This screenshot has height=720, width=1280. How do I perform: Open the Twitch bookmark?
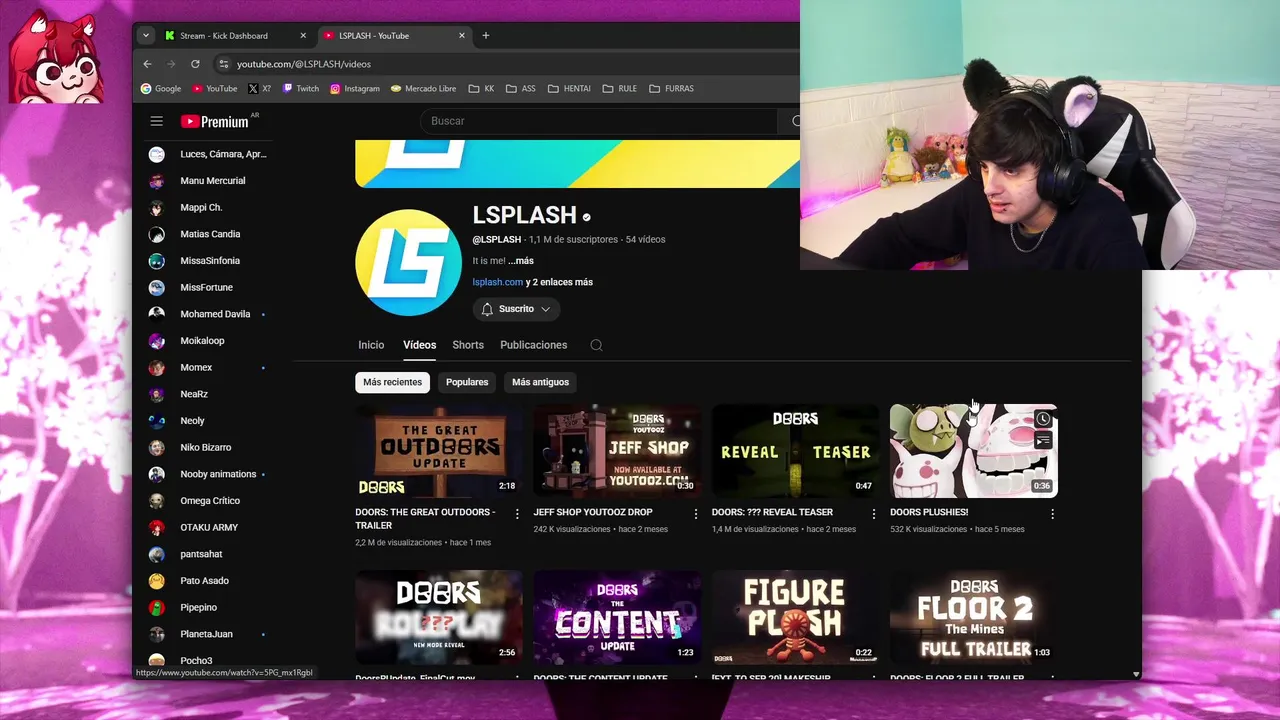coord(301,88)
